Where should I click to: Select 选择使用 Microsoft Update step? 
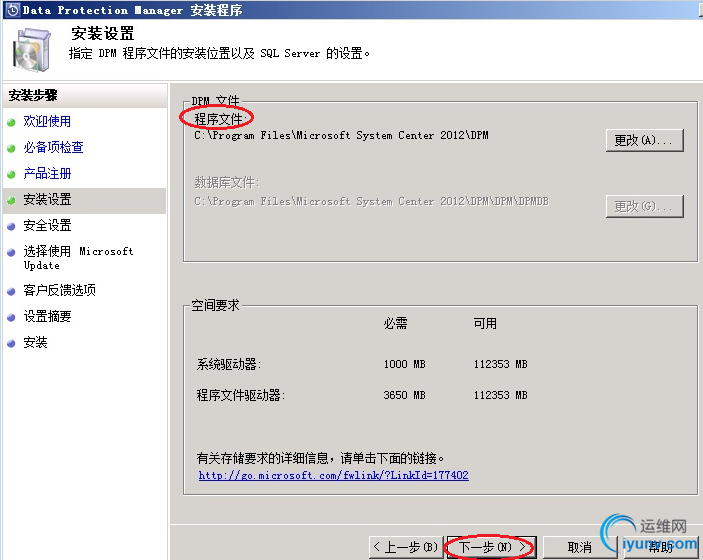(78, 258)
